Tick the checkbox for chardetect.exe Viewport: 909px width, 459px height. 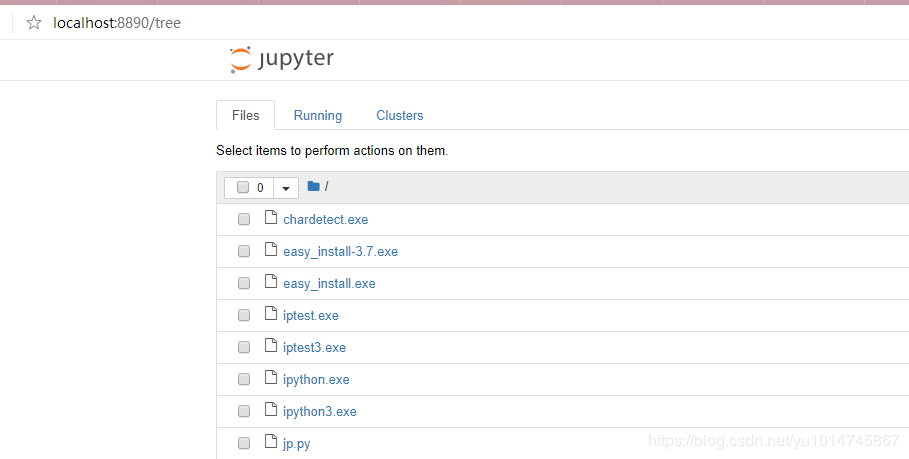pos(244,220)
